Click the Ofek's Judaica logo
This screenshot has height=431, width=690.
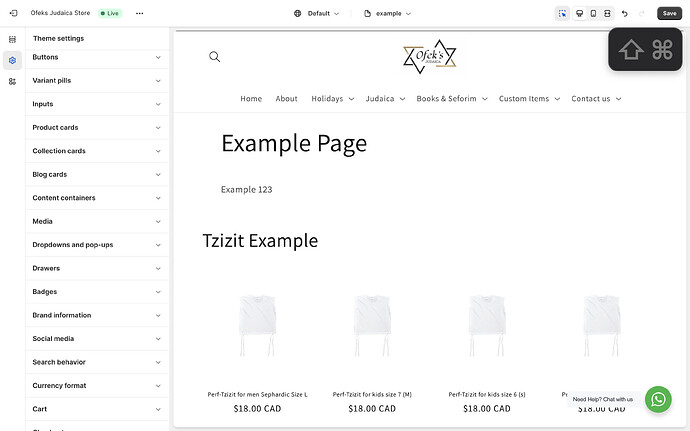[429, 57]
